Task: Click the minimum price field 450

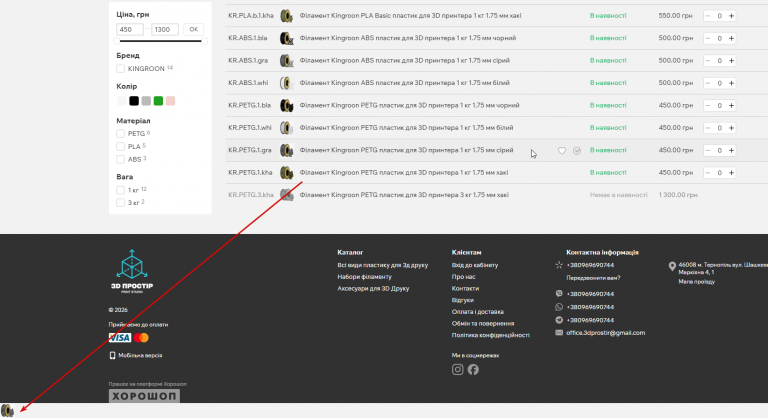Action: (x=130, y=29)
